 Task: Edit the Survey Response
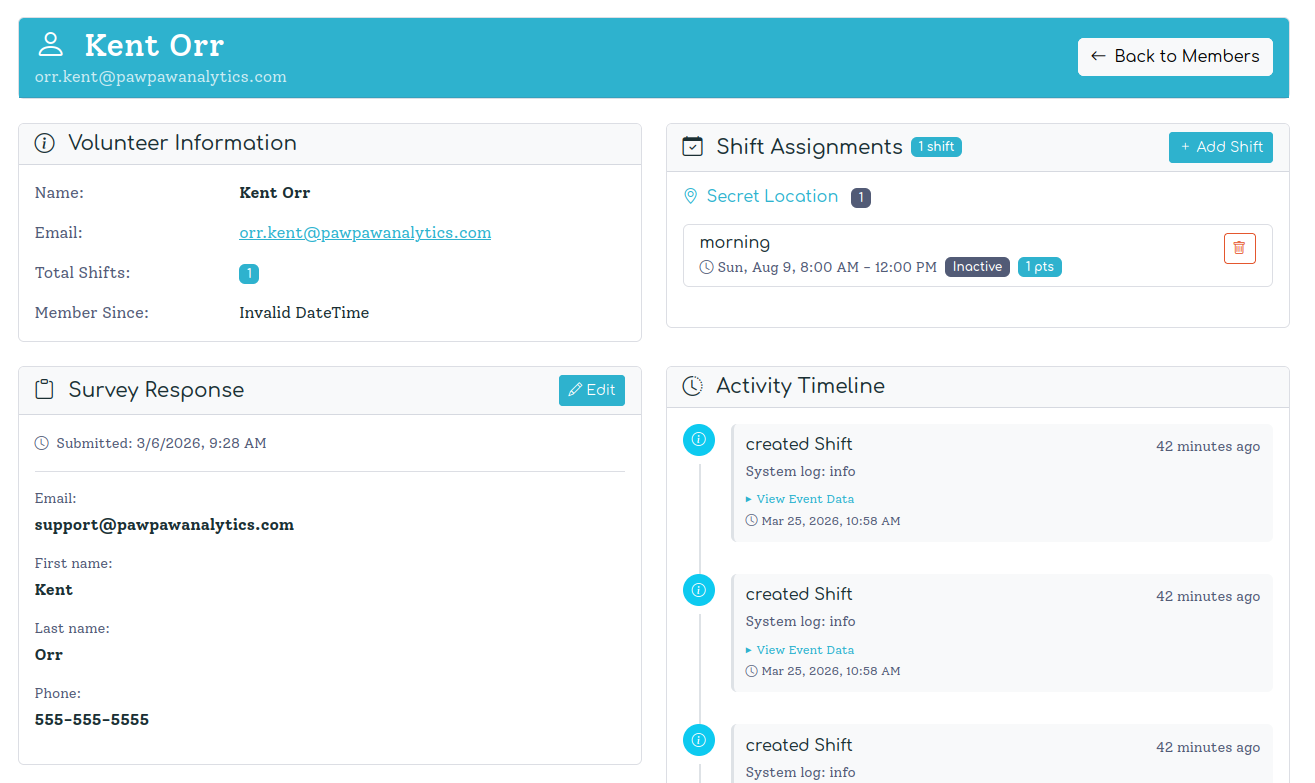coord(591,390)
